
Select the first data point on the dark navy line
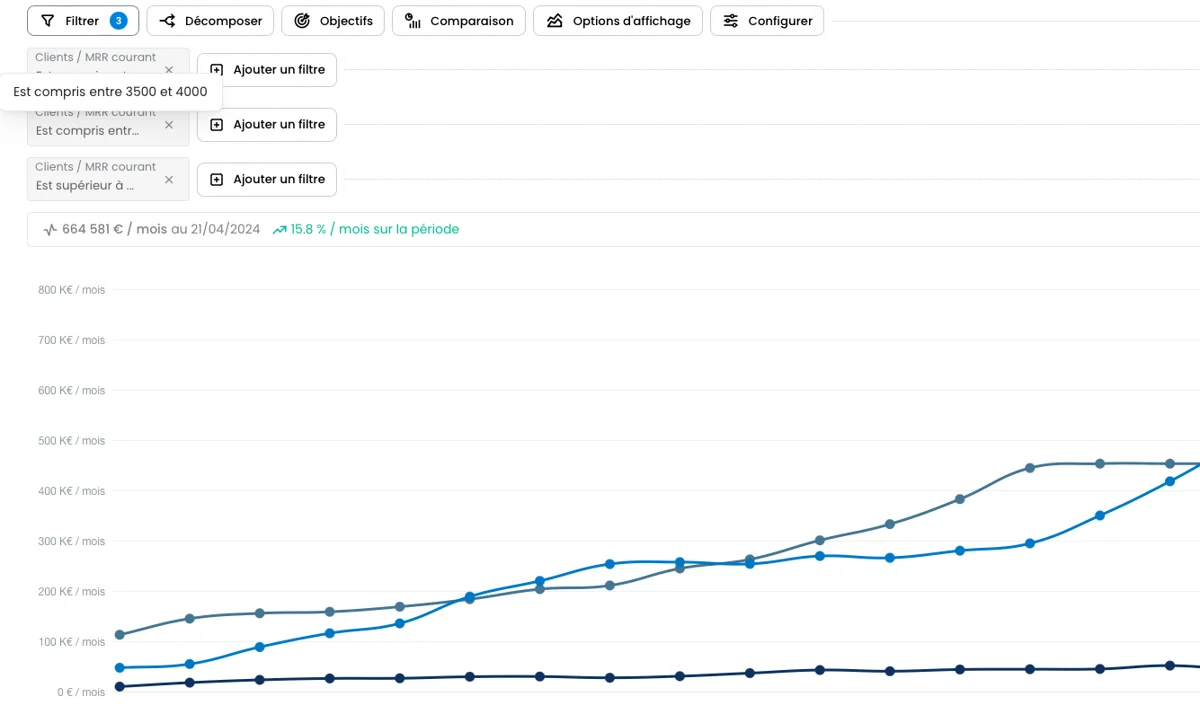pos(120,687)
